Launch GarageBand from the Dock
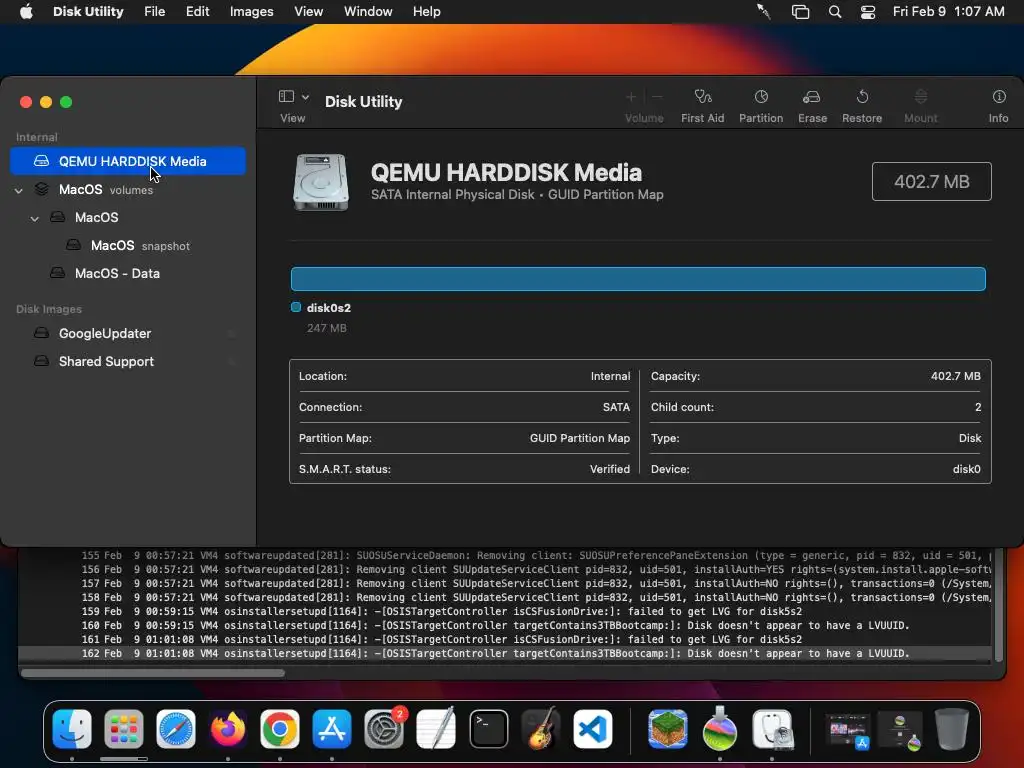 pyautogui.click(x=541, y=729)
